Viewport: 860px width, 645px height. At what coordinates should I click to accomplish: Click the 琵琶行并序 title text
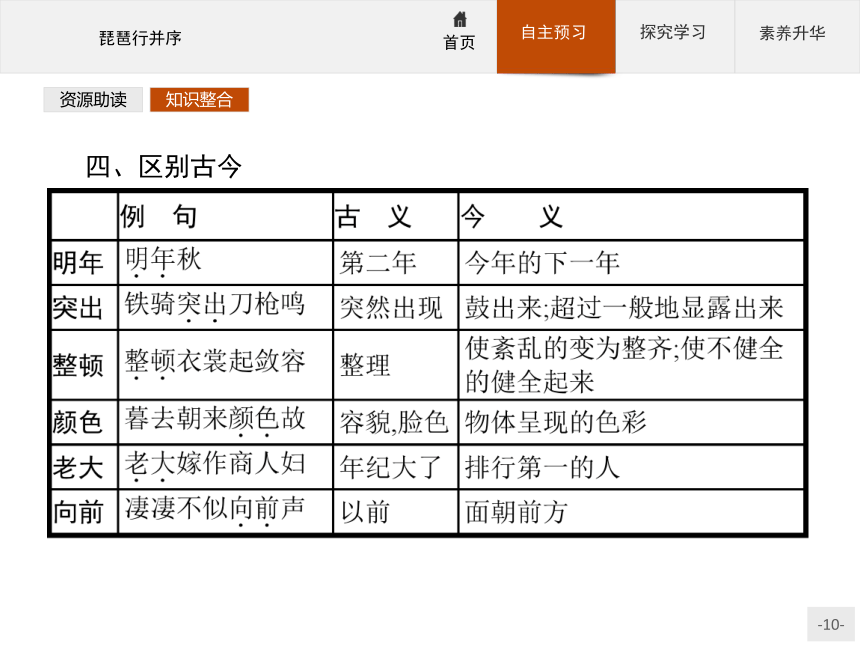(140, 38)
